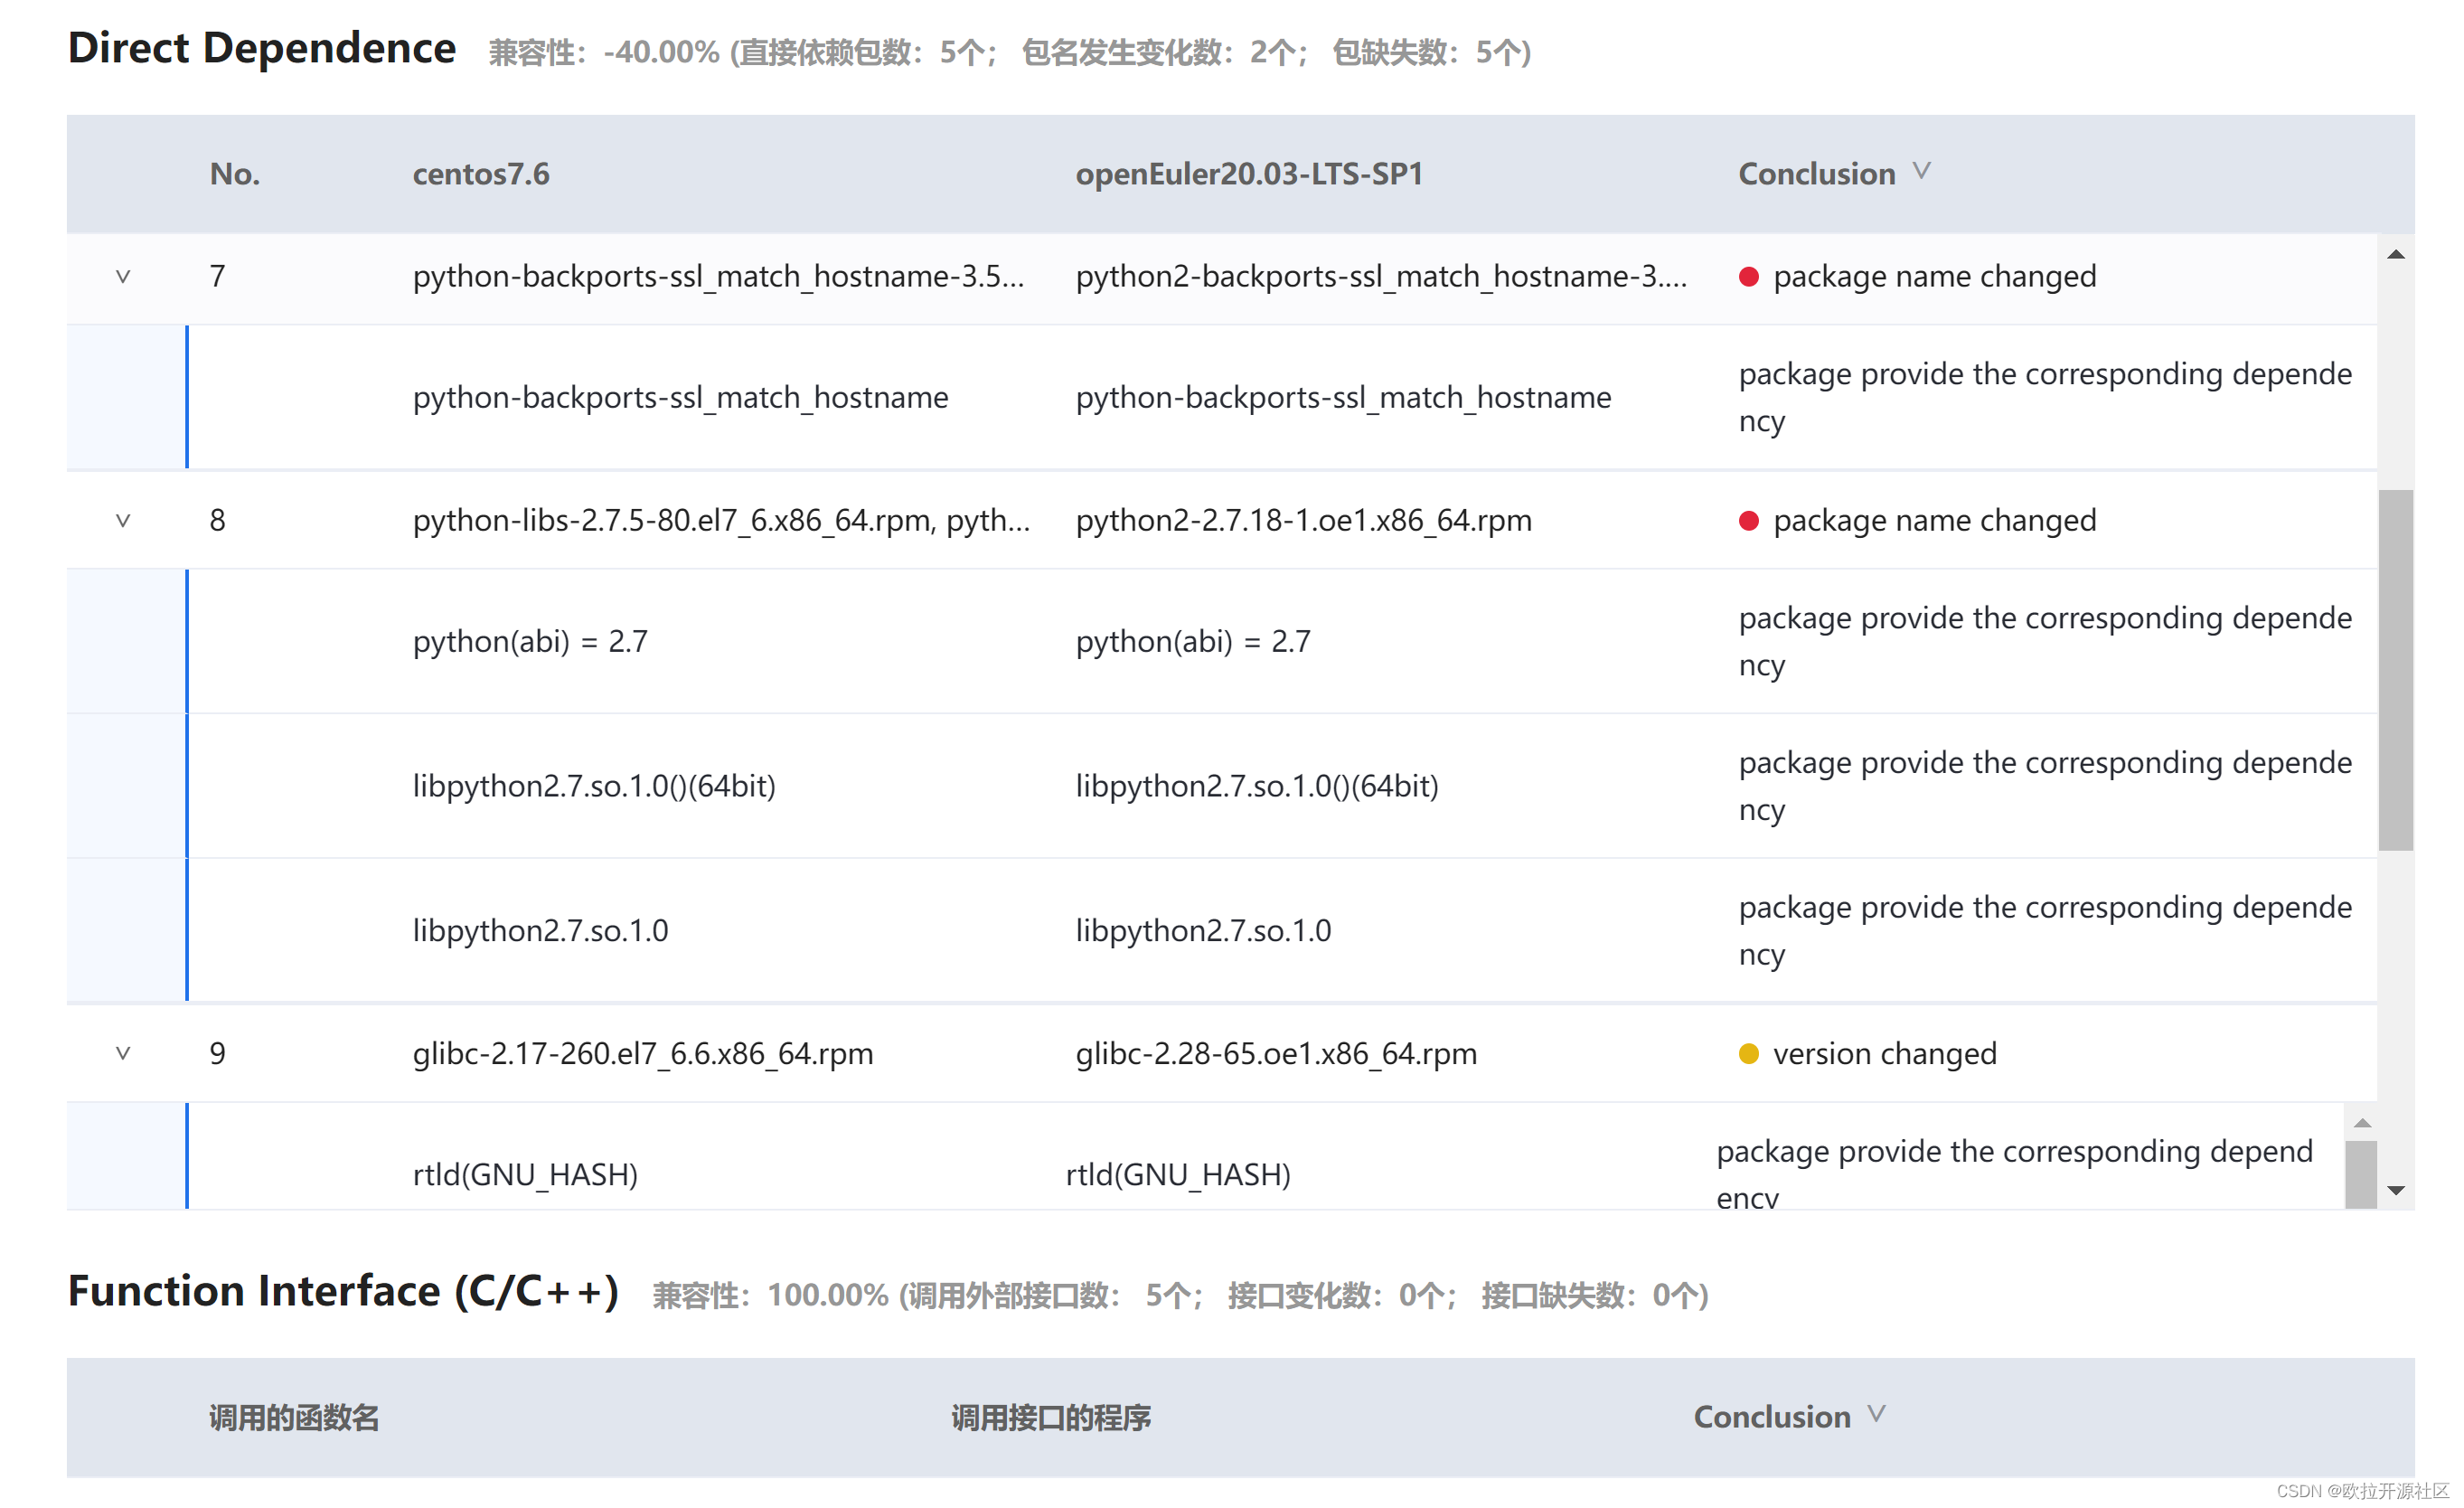Click the Direct Dependence table scroll-up arrow
2464x1508 pixels.
point(2395,255)
